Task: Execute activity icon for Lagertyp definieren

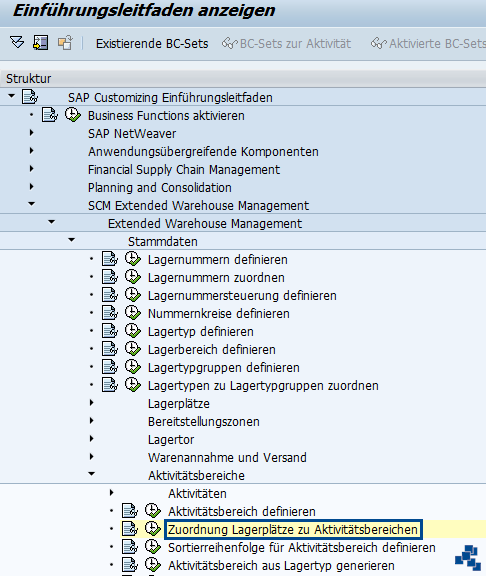Action: 133,331
